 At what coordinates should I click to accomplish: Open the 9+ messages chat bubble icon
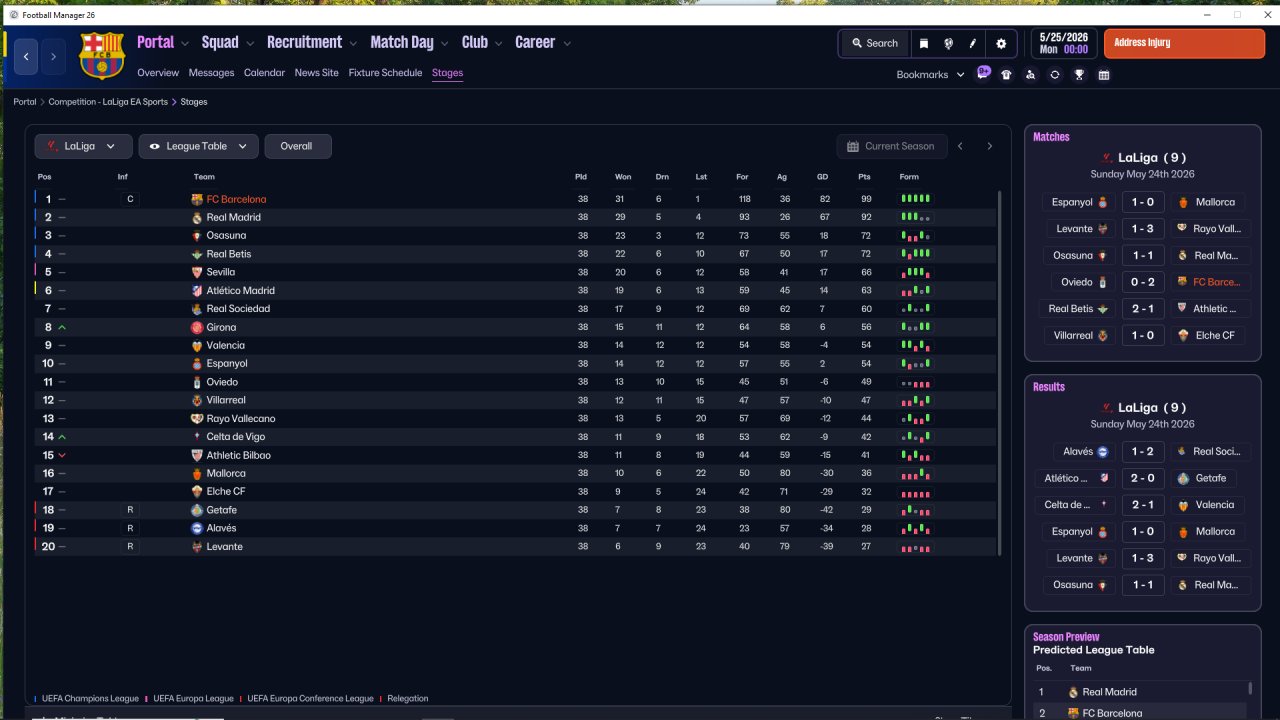click(x=983, y=73)
